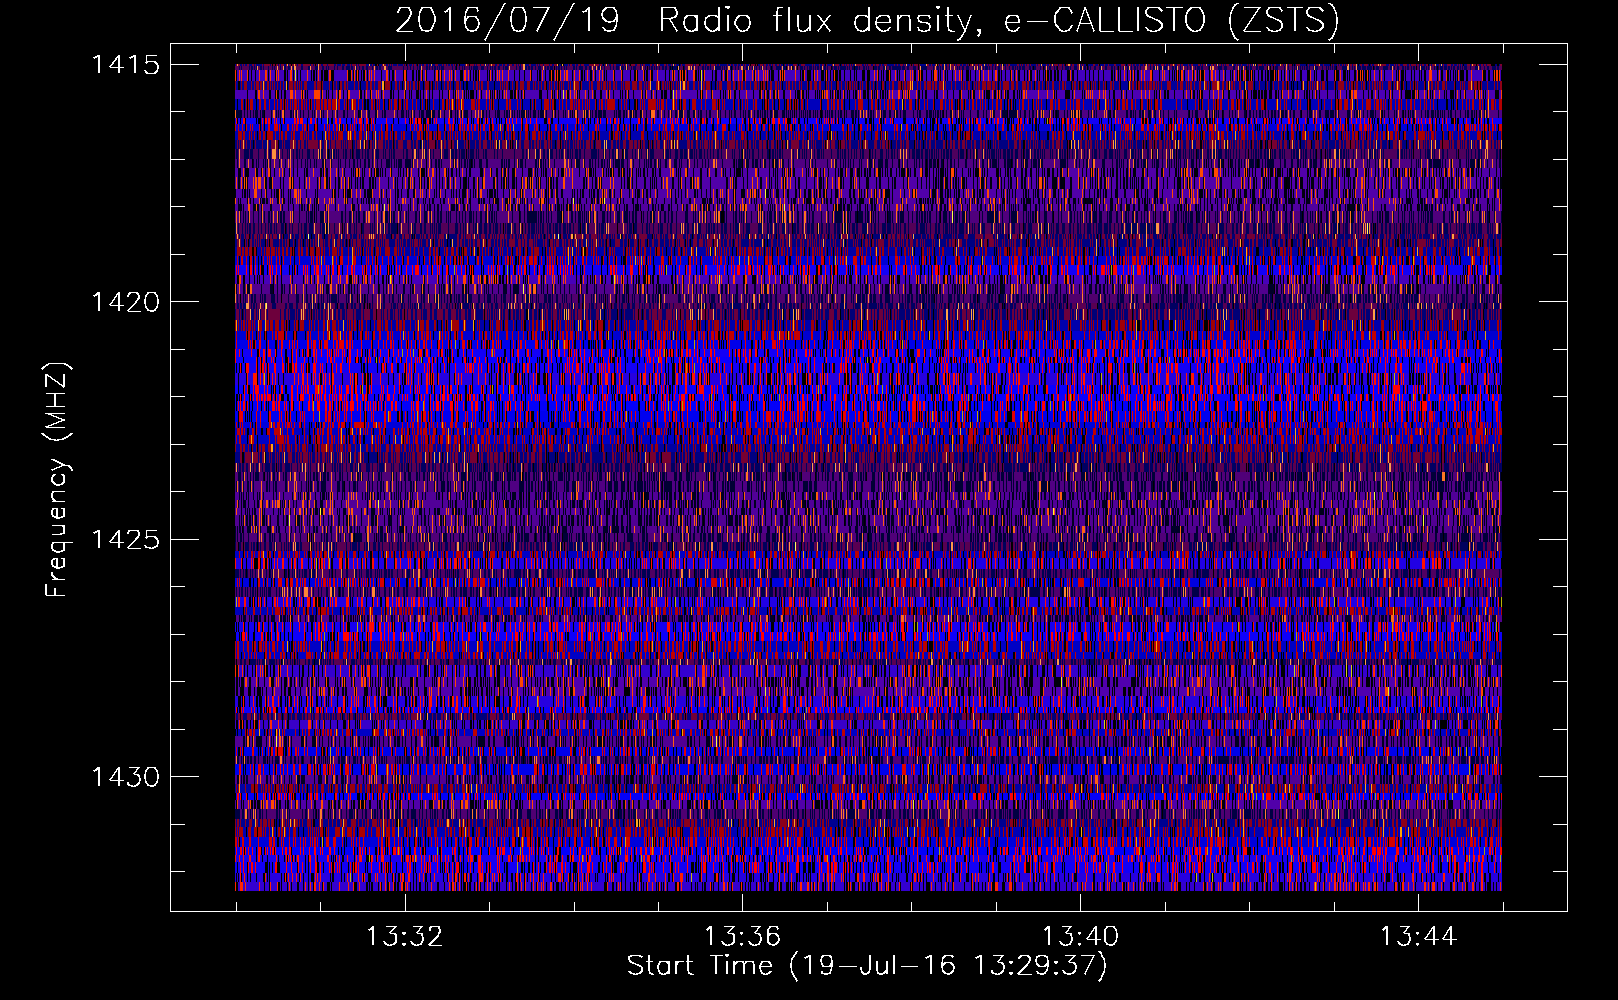Click the 1425 frequency tick label
Screen dimensions: 1618x1000
[125, 540]
